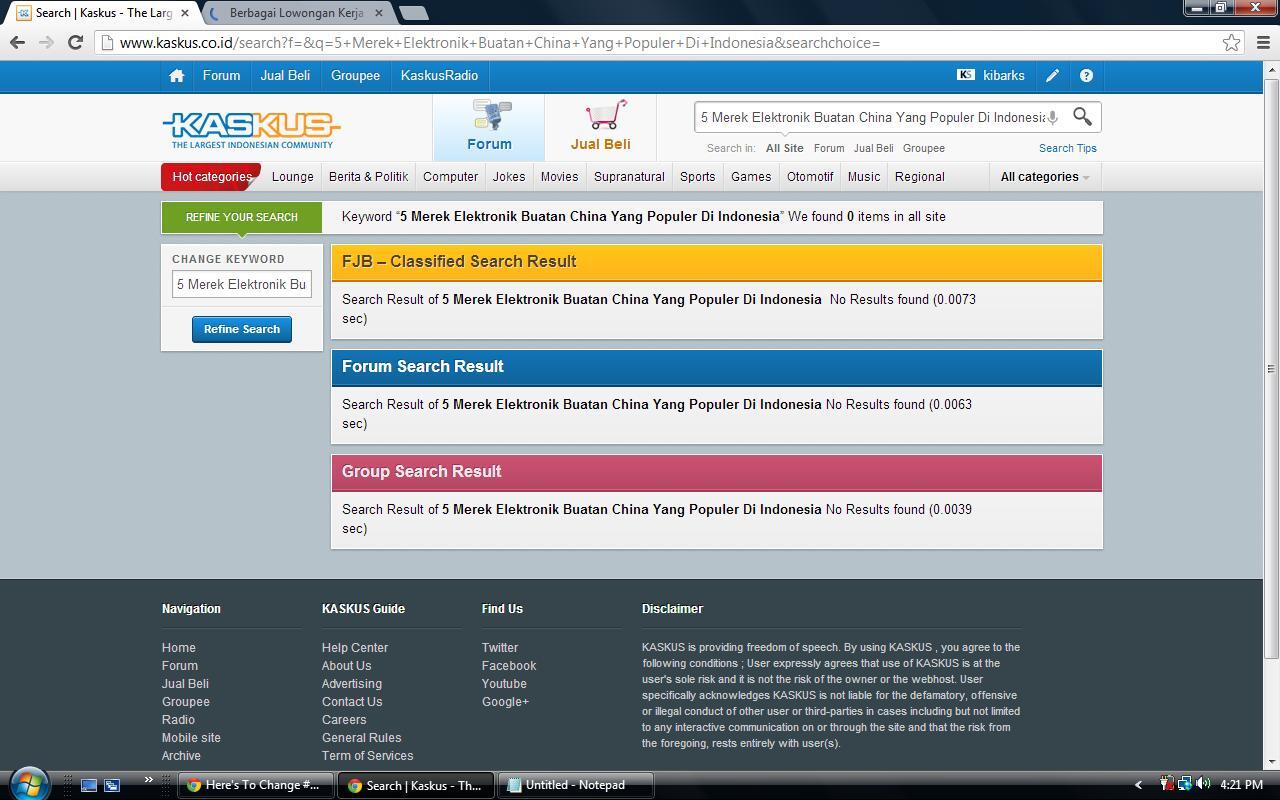The height and width of the screenshot is (800, 1280).
Task: Open Berita & Politik category
Action: tap(368, 177)
